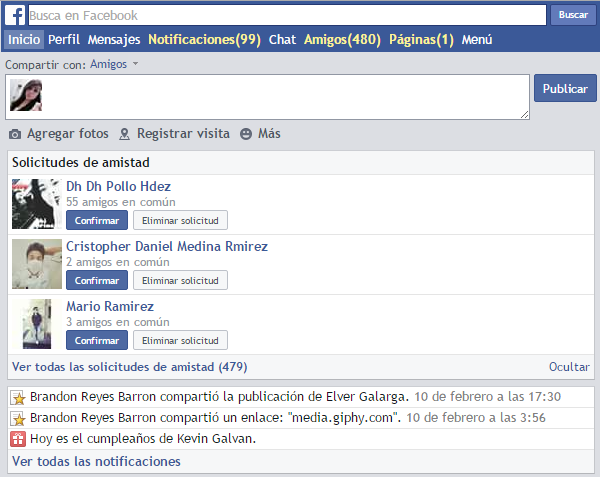
Task: Open Elver Galarga shared post notification
Action: [x=300, y=397]
